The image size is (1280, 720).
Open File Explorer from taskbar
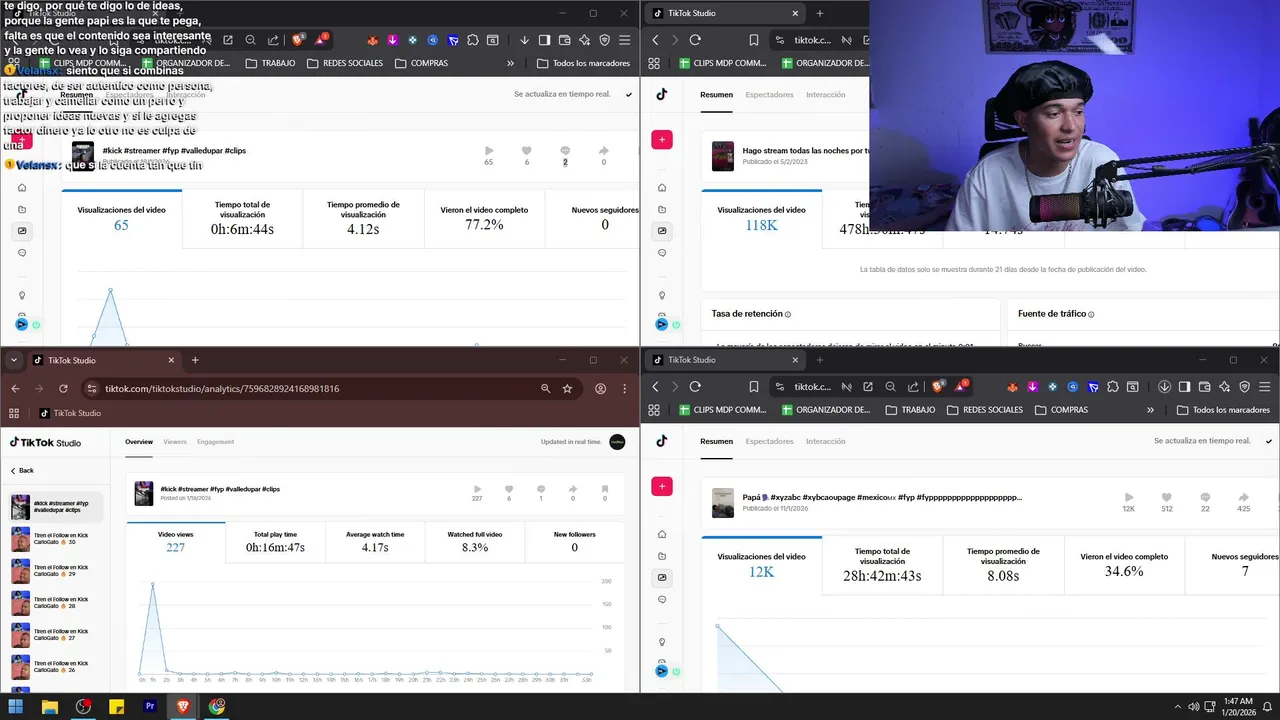click(x=49, y=706)
